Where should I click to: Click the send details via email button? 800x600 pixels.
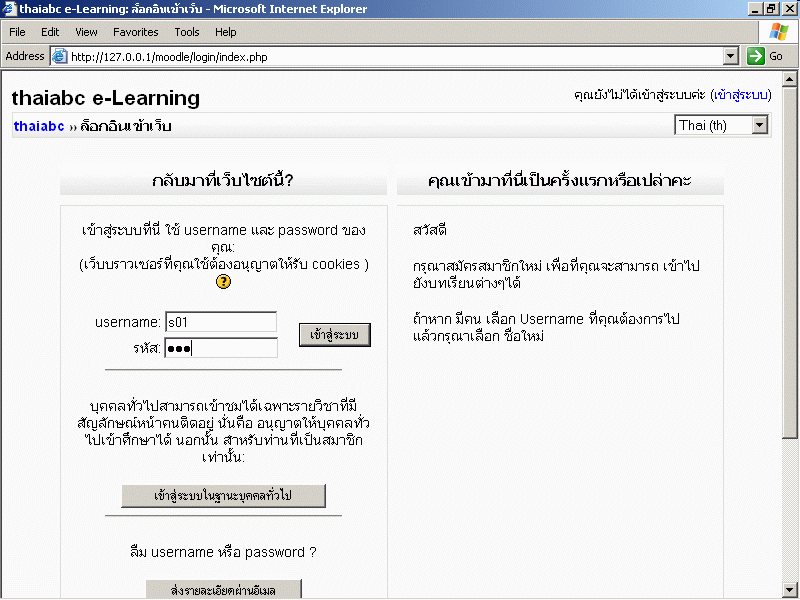coord(223,589)
